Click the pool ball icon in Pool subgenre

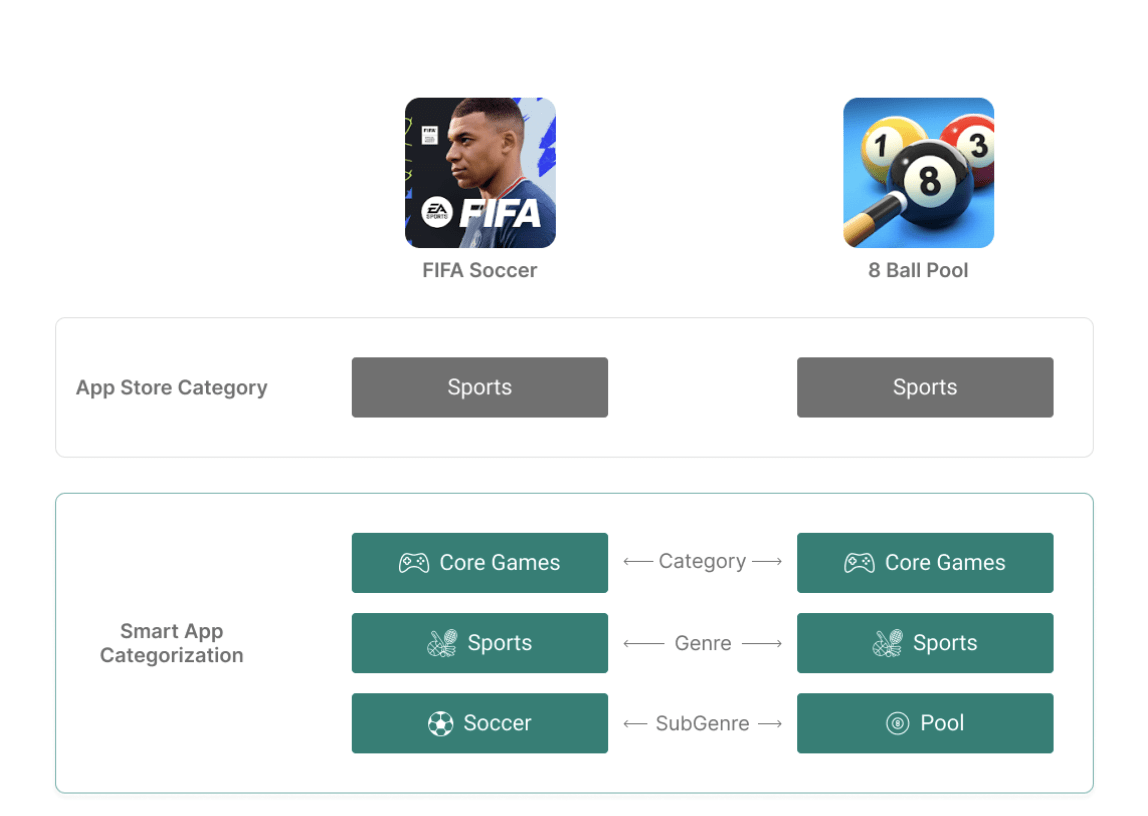(898, 724)
